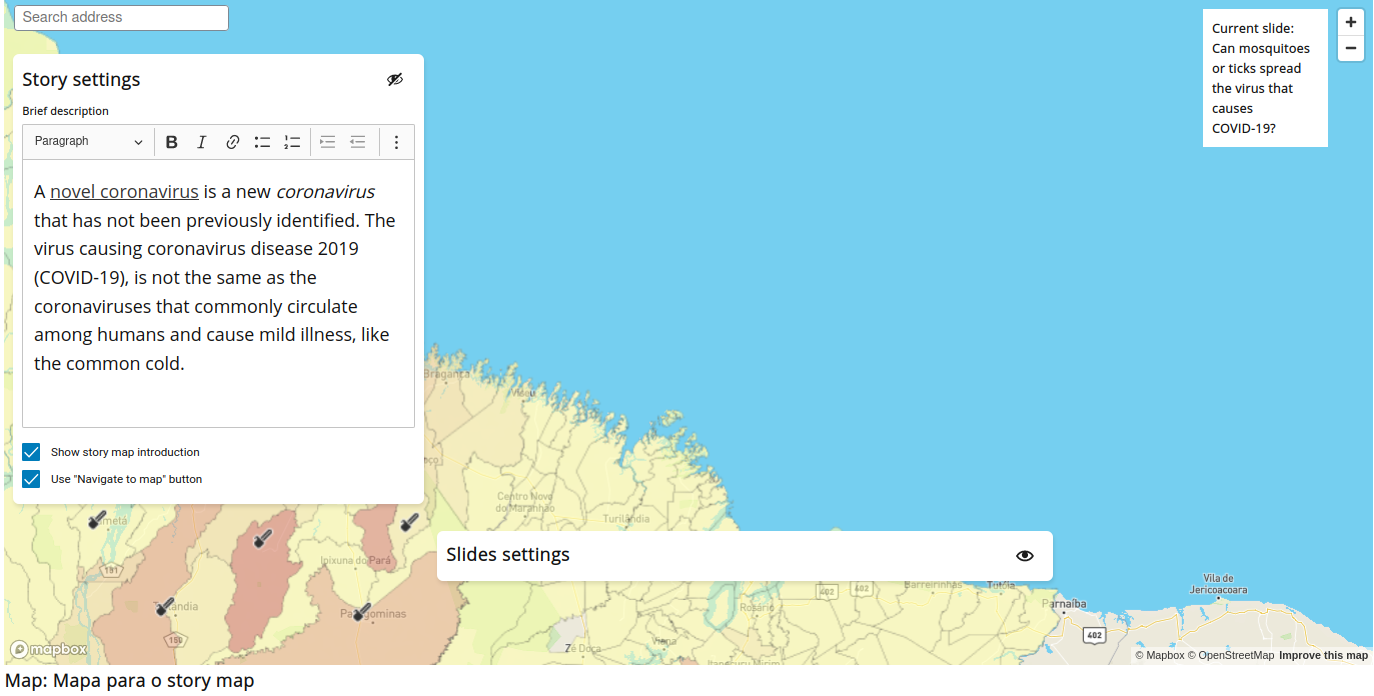Show more editor toolbar items
1374x696 pixels.
[x=396, y=142]
